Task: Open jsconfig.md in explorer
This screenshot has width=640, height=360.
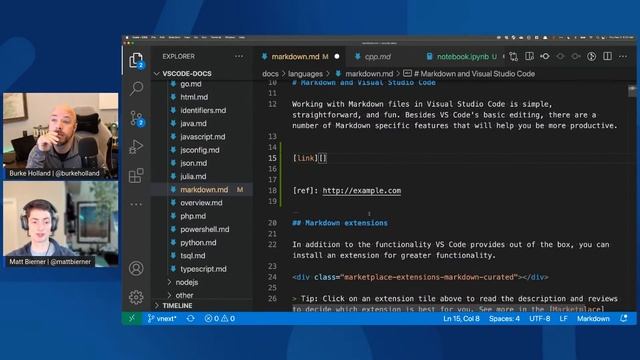Action: click(x=200, y=150)
